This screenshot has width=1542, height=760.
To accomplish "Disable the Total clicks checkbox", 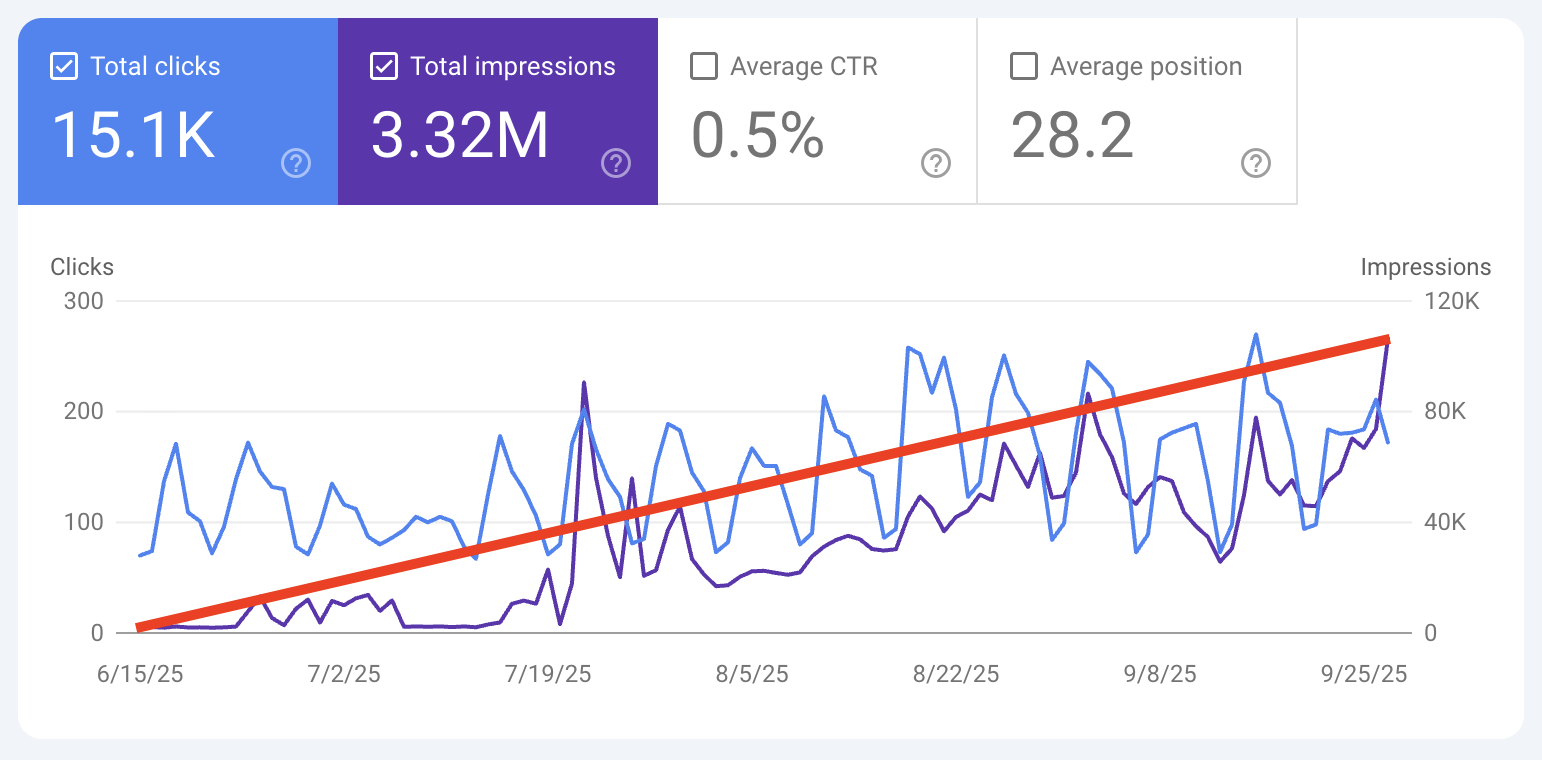I will point(63,65).
